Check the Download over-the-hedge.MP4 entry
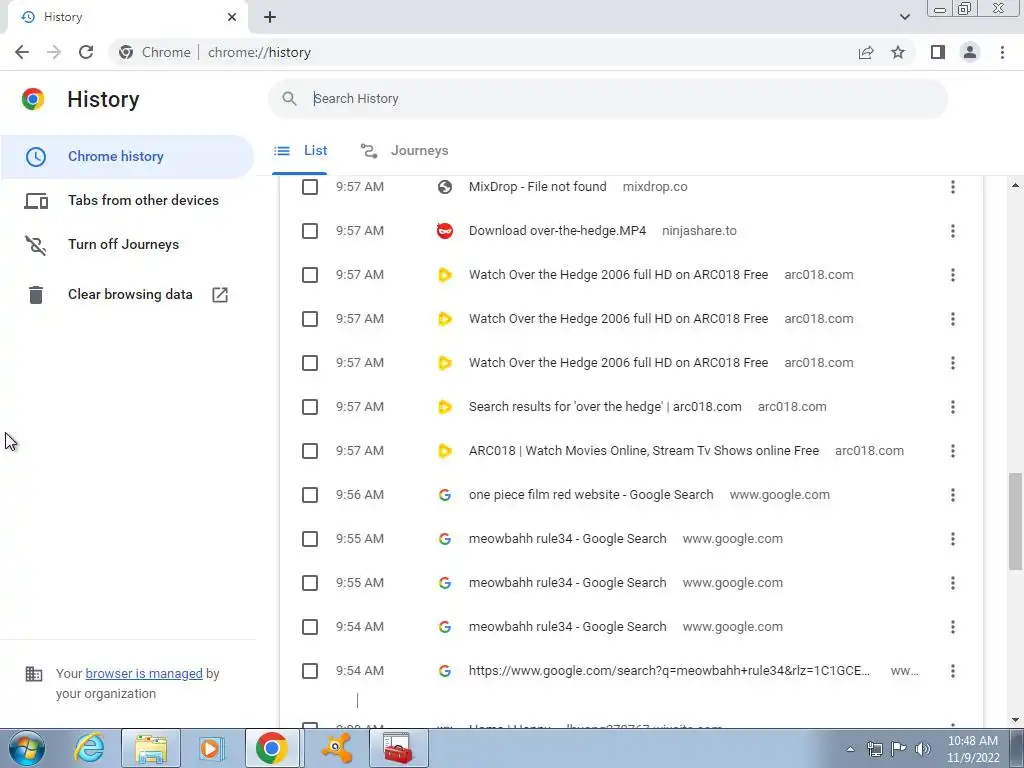This screenshot has height=768, width=1024. point(310,231)
